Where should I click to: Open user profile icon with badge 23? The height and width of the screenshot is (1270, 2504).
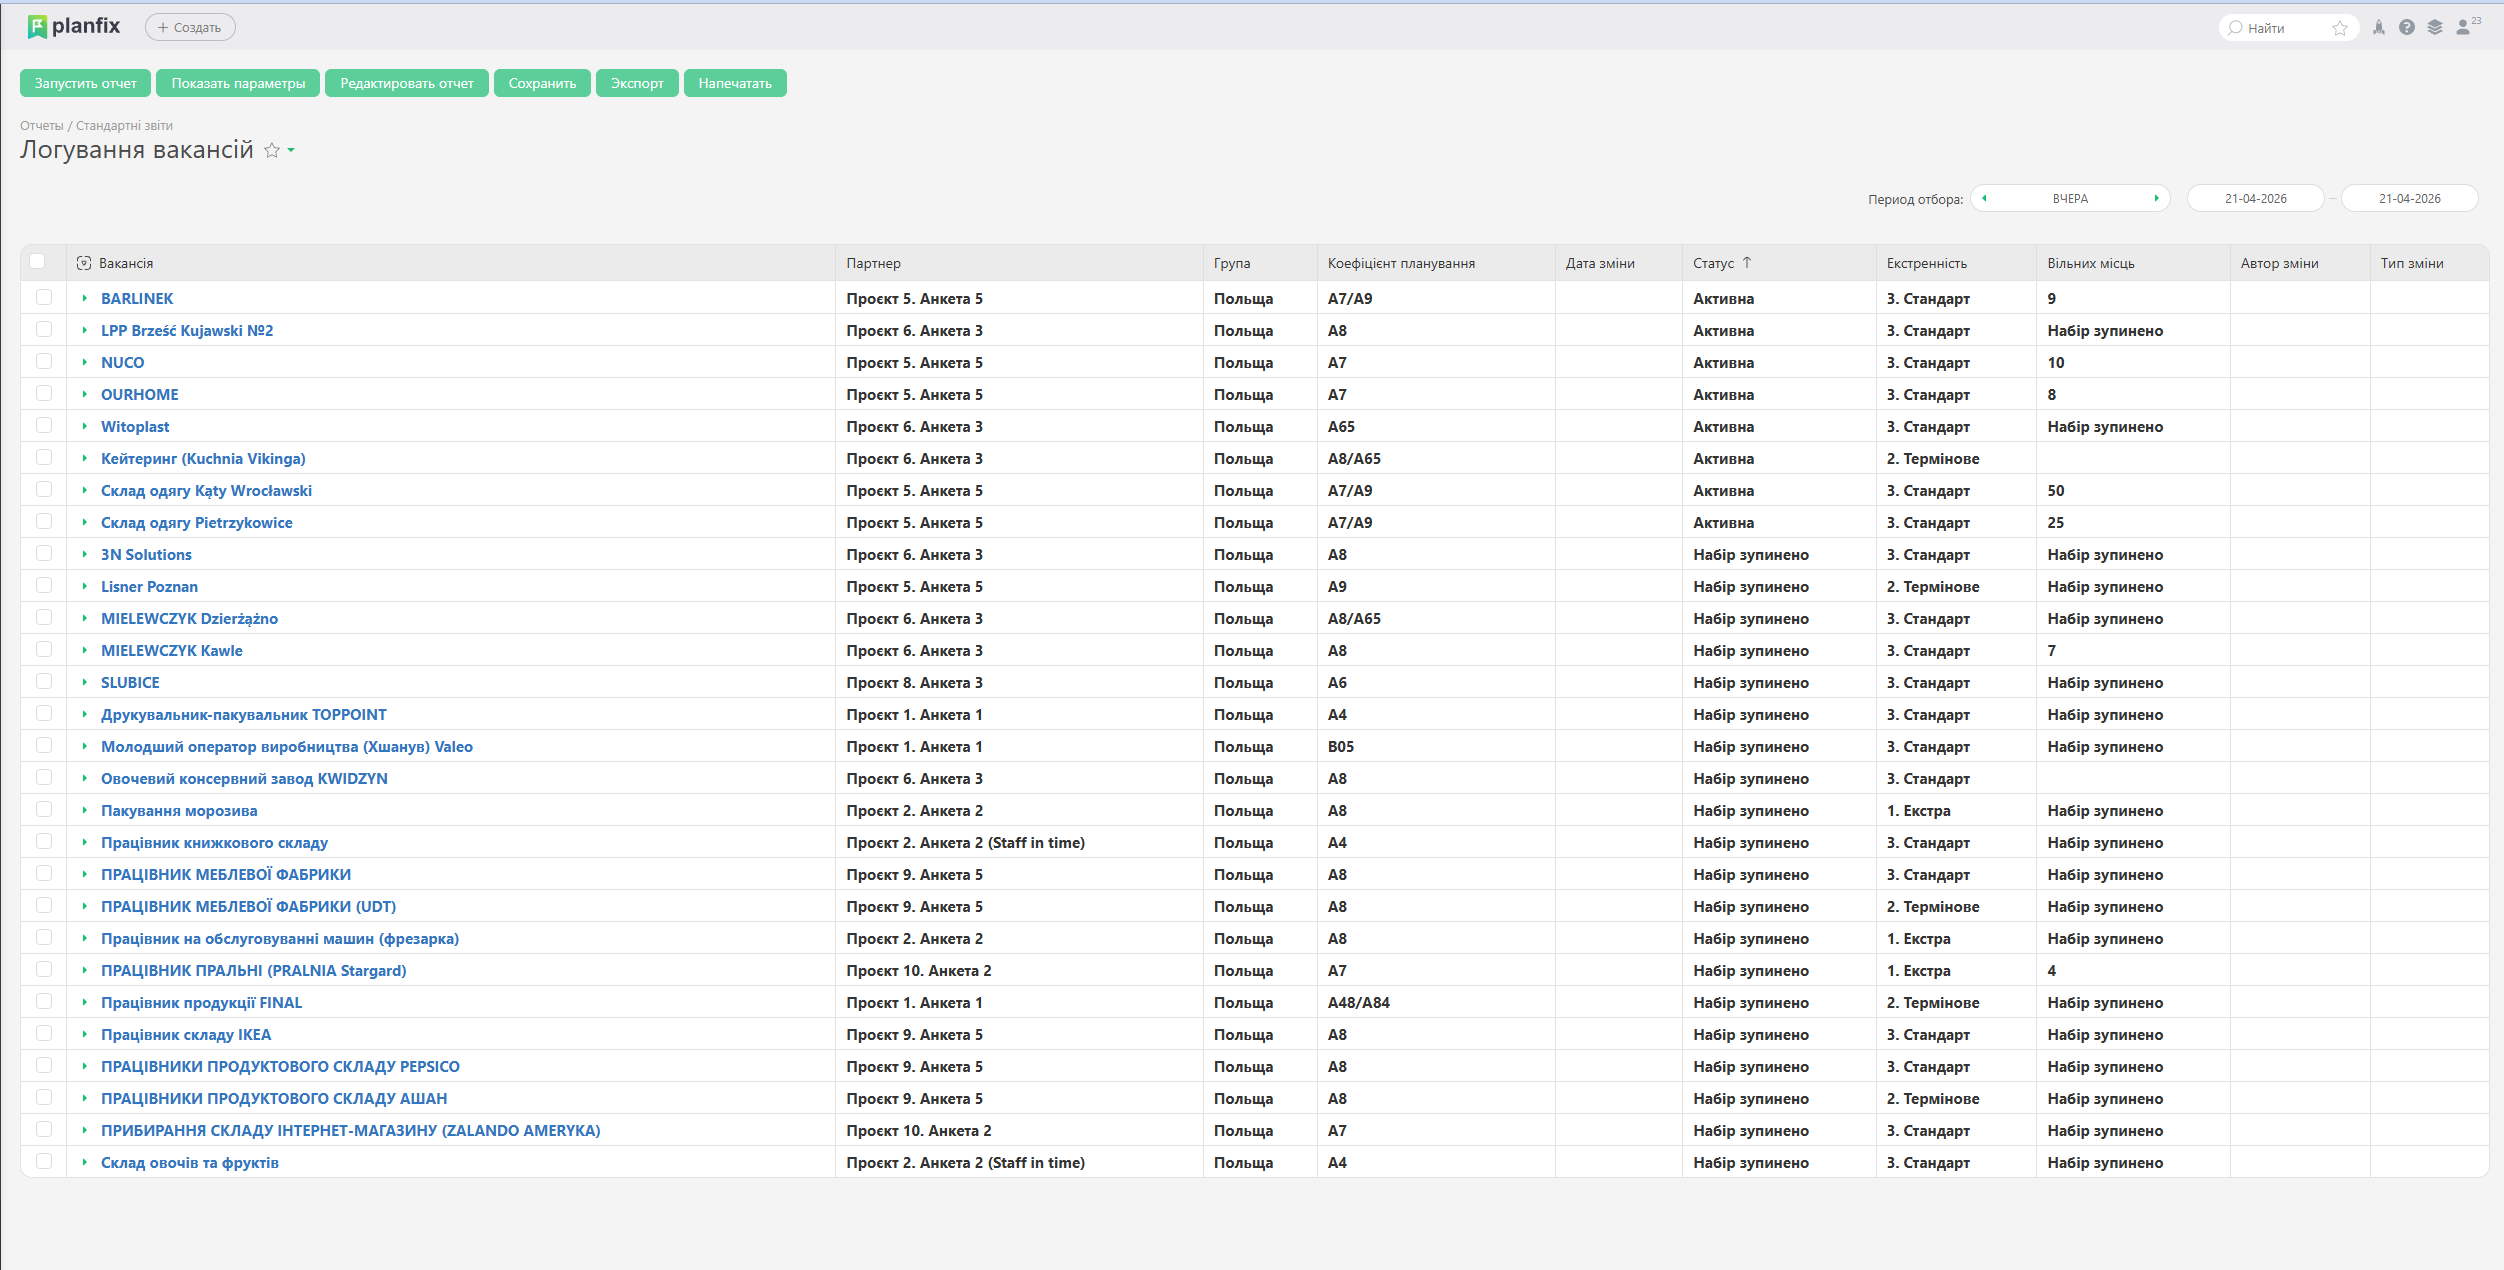coord(2464,27)
